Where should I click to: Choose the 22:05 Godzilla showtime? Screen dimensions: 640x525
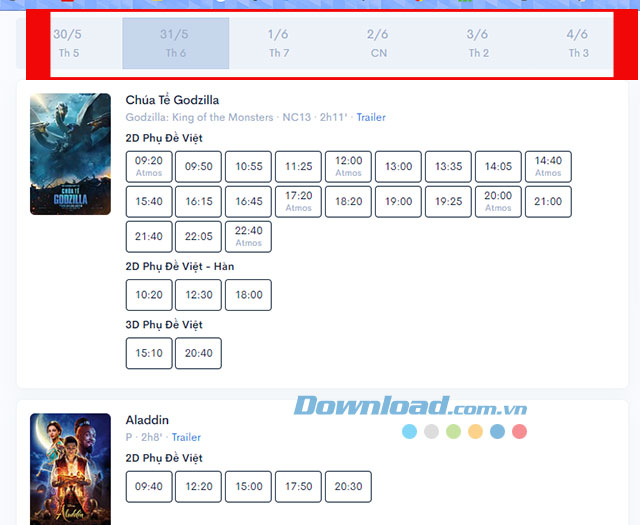(198, 237)
